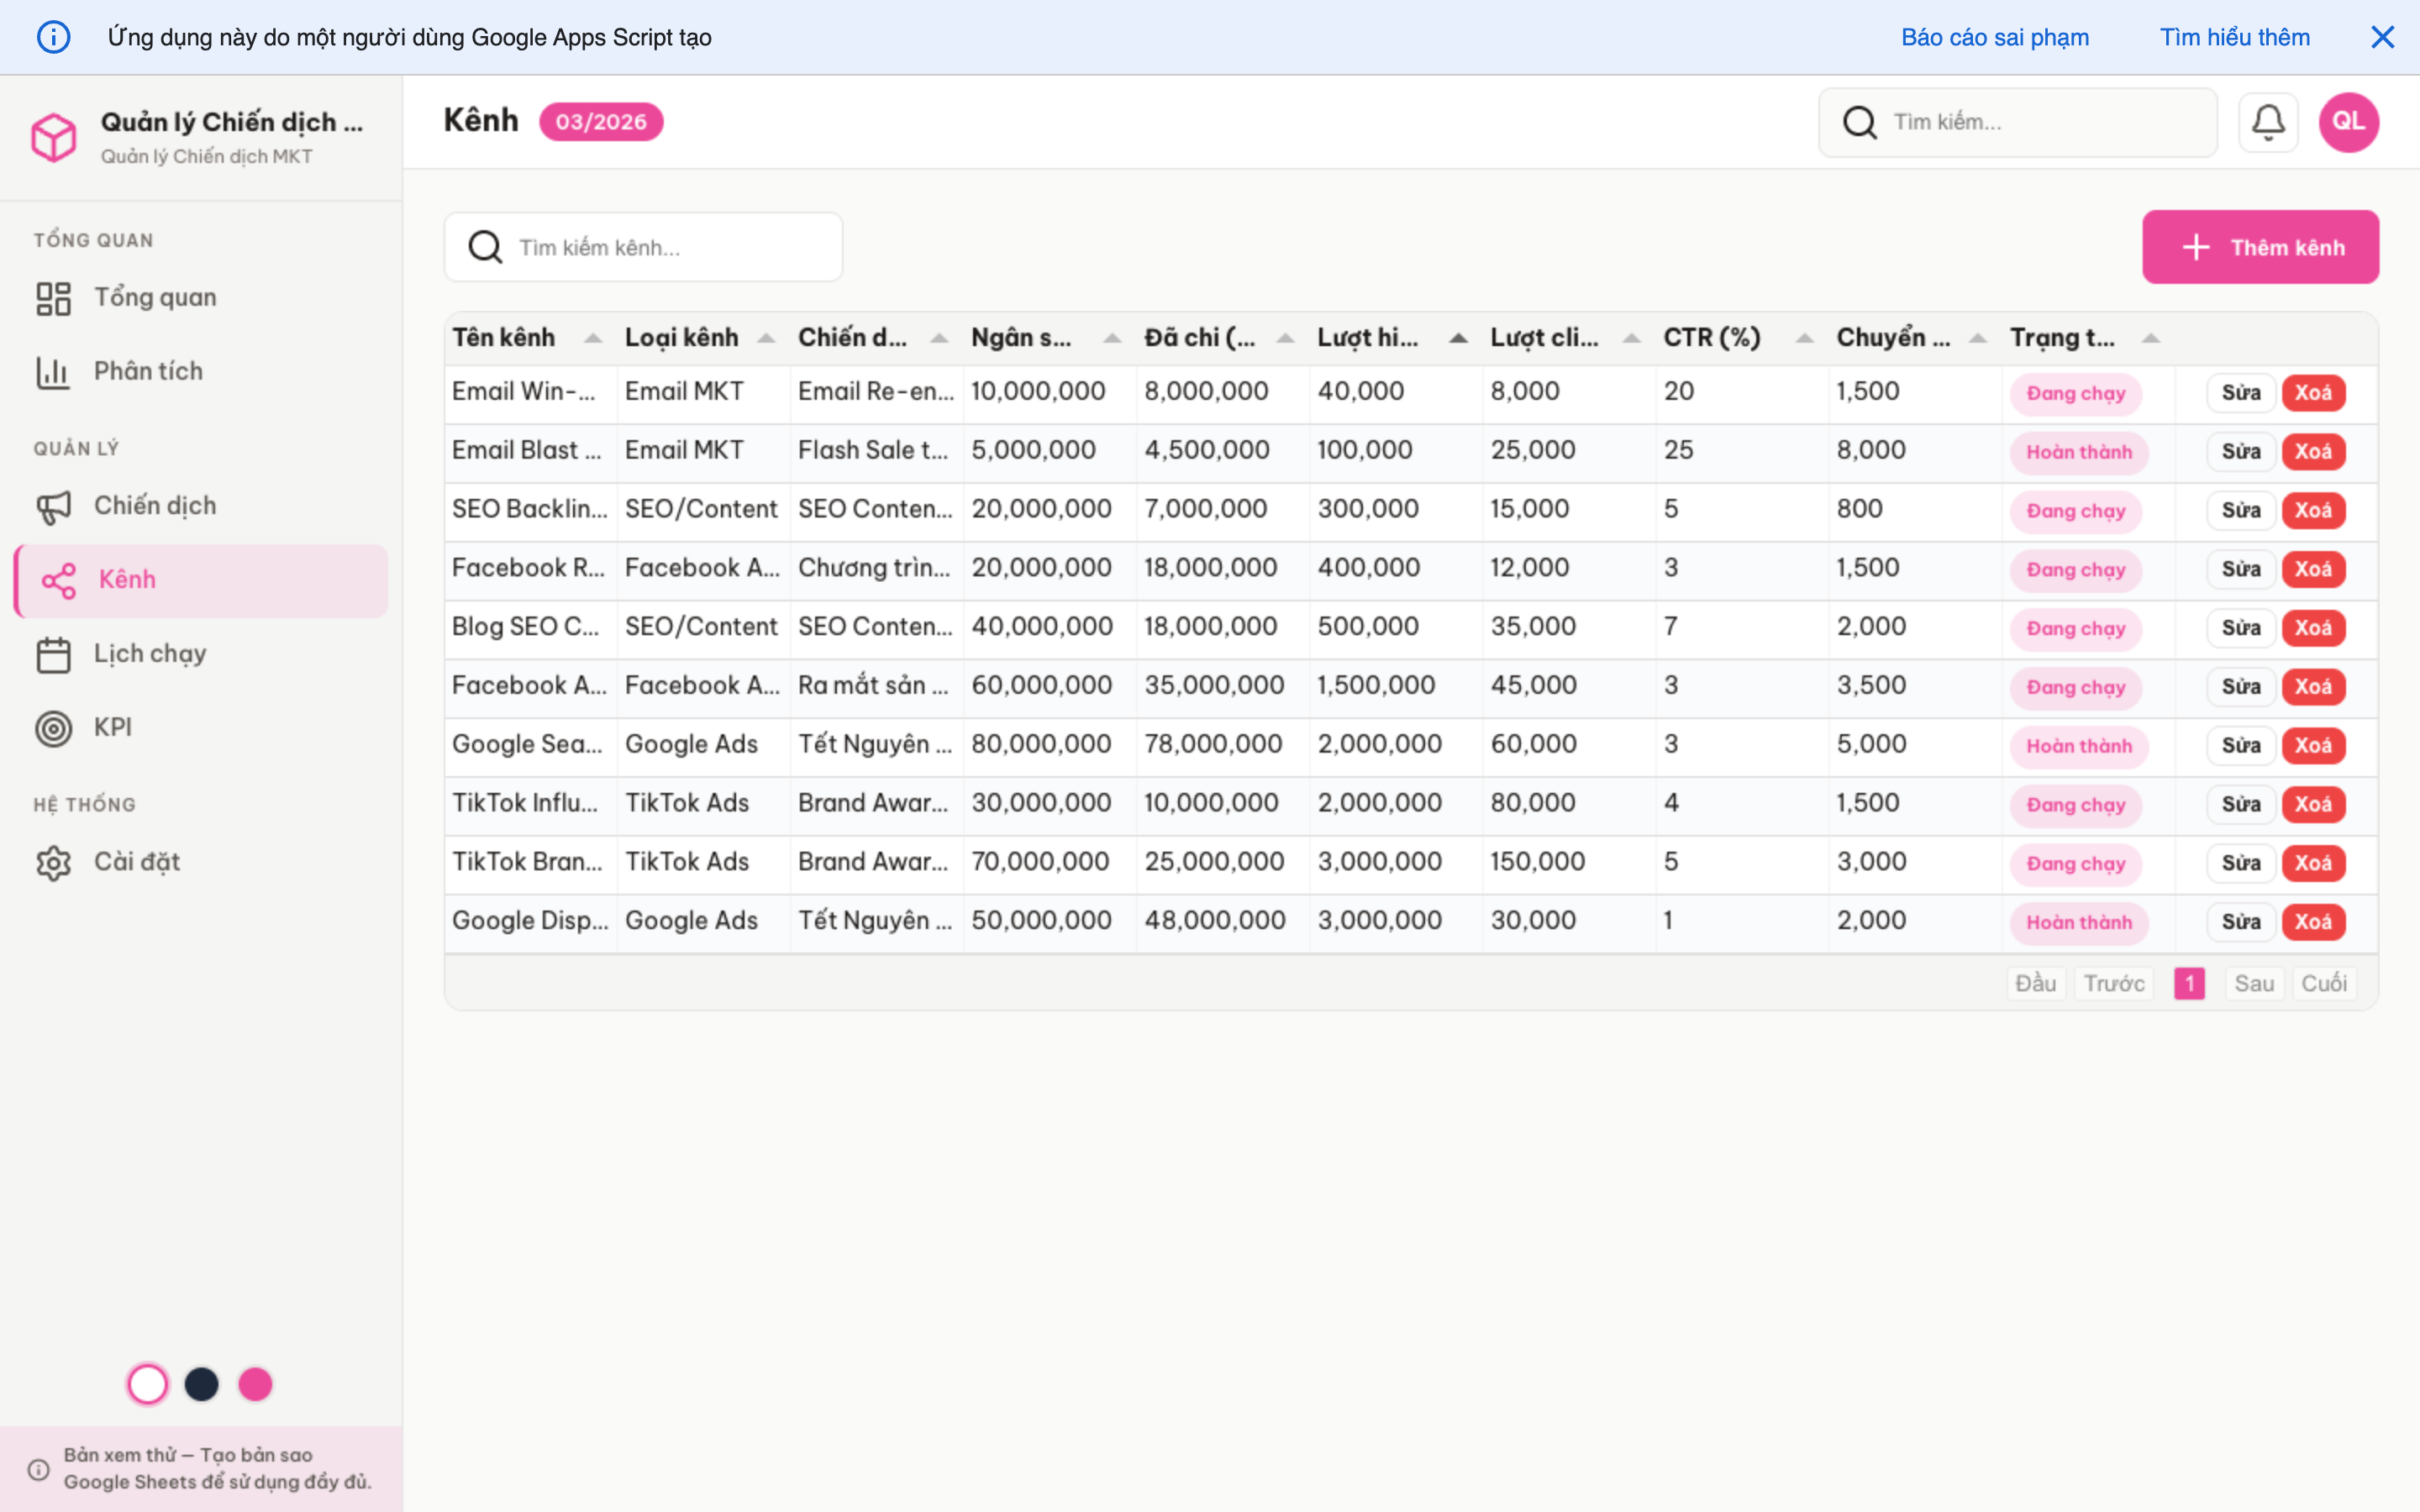
Task: Toggle the dark theme circle
Action: click(202, 1384)
